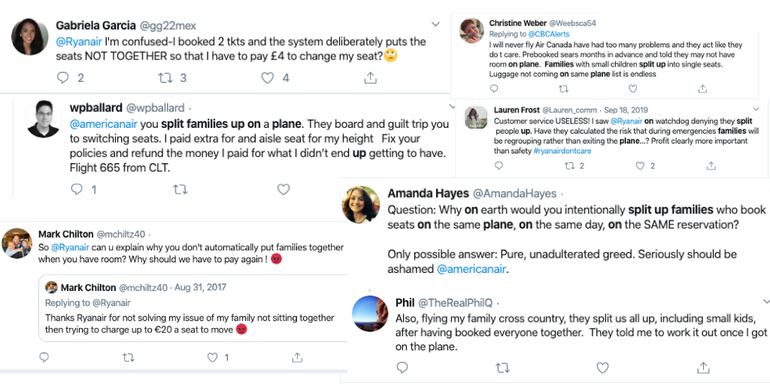The width and height of the screenshot is (770, 385).
Task: Like Lauren Frost's Ryanair tweet
Action: [x=640, y=166]
